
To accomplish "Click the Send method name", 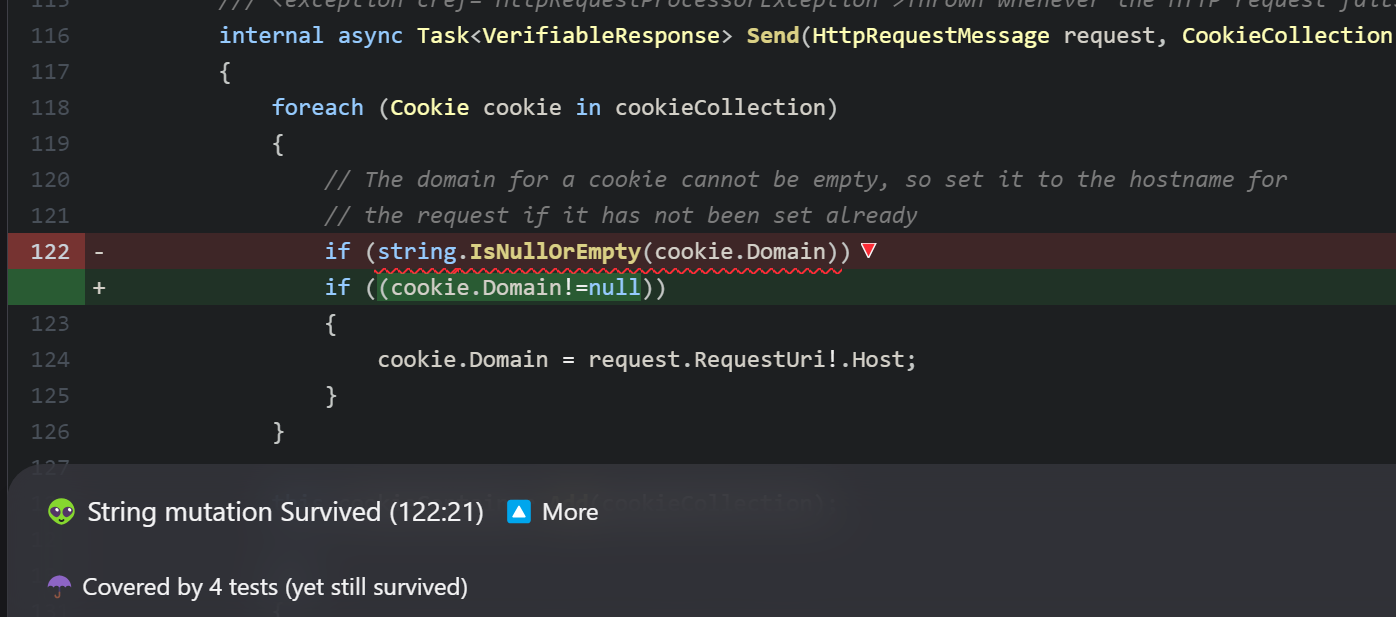I will coord(772,36).
